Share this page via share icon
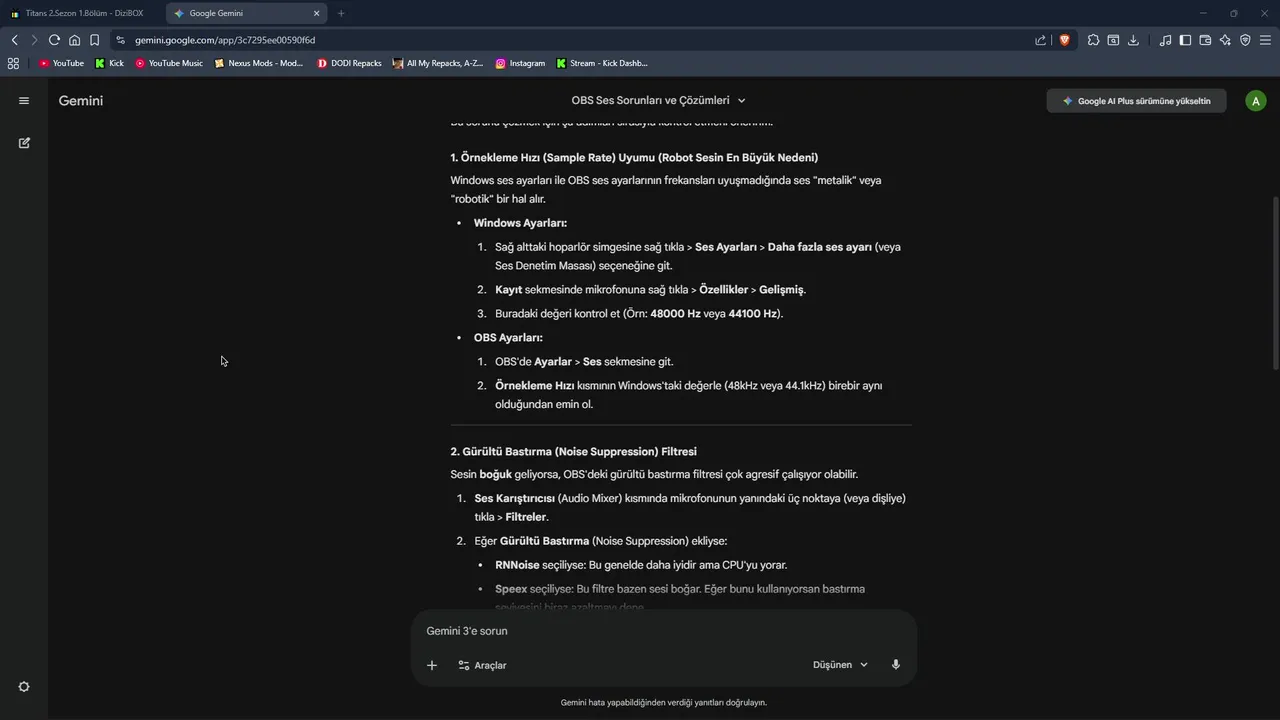Viewport: 1280px width, 720px height. [1041, 40]
